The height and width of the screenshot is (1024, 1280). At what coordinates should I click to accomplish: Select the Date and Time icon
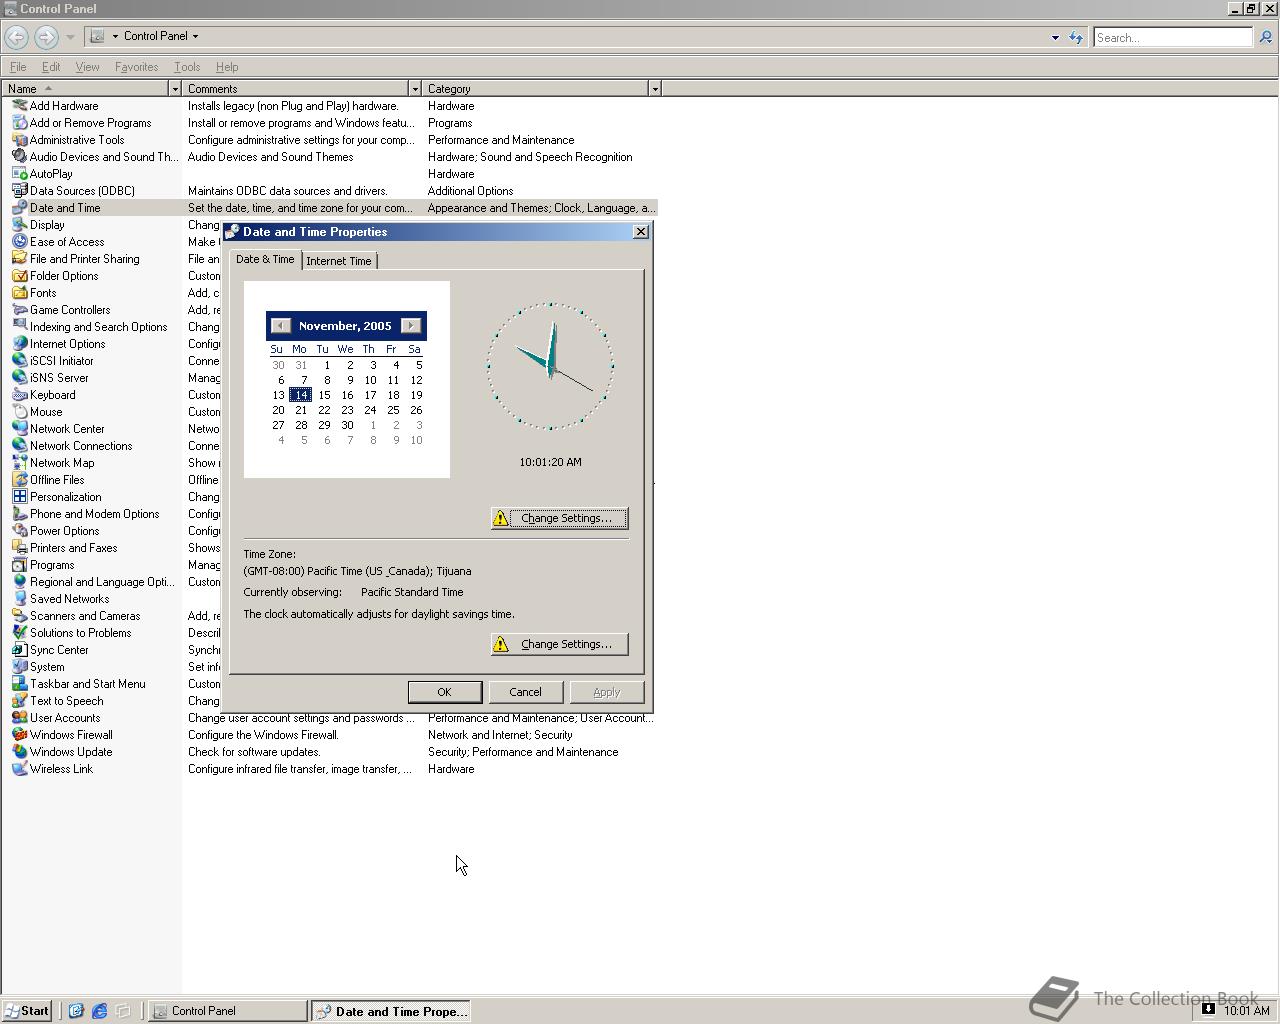(x=19, y=208)
